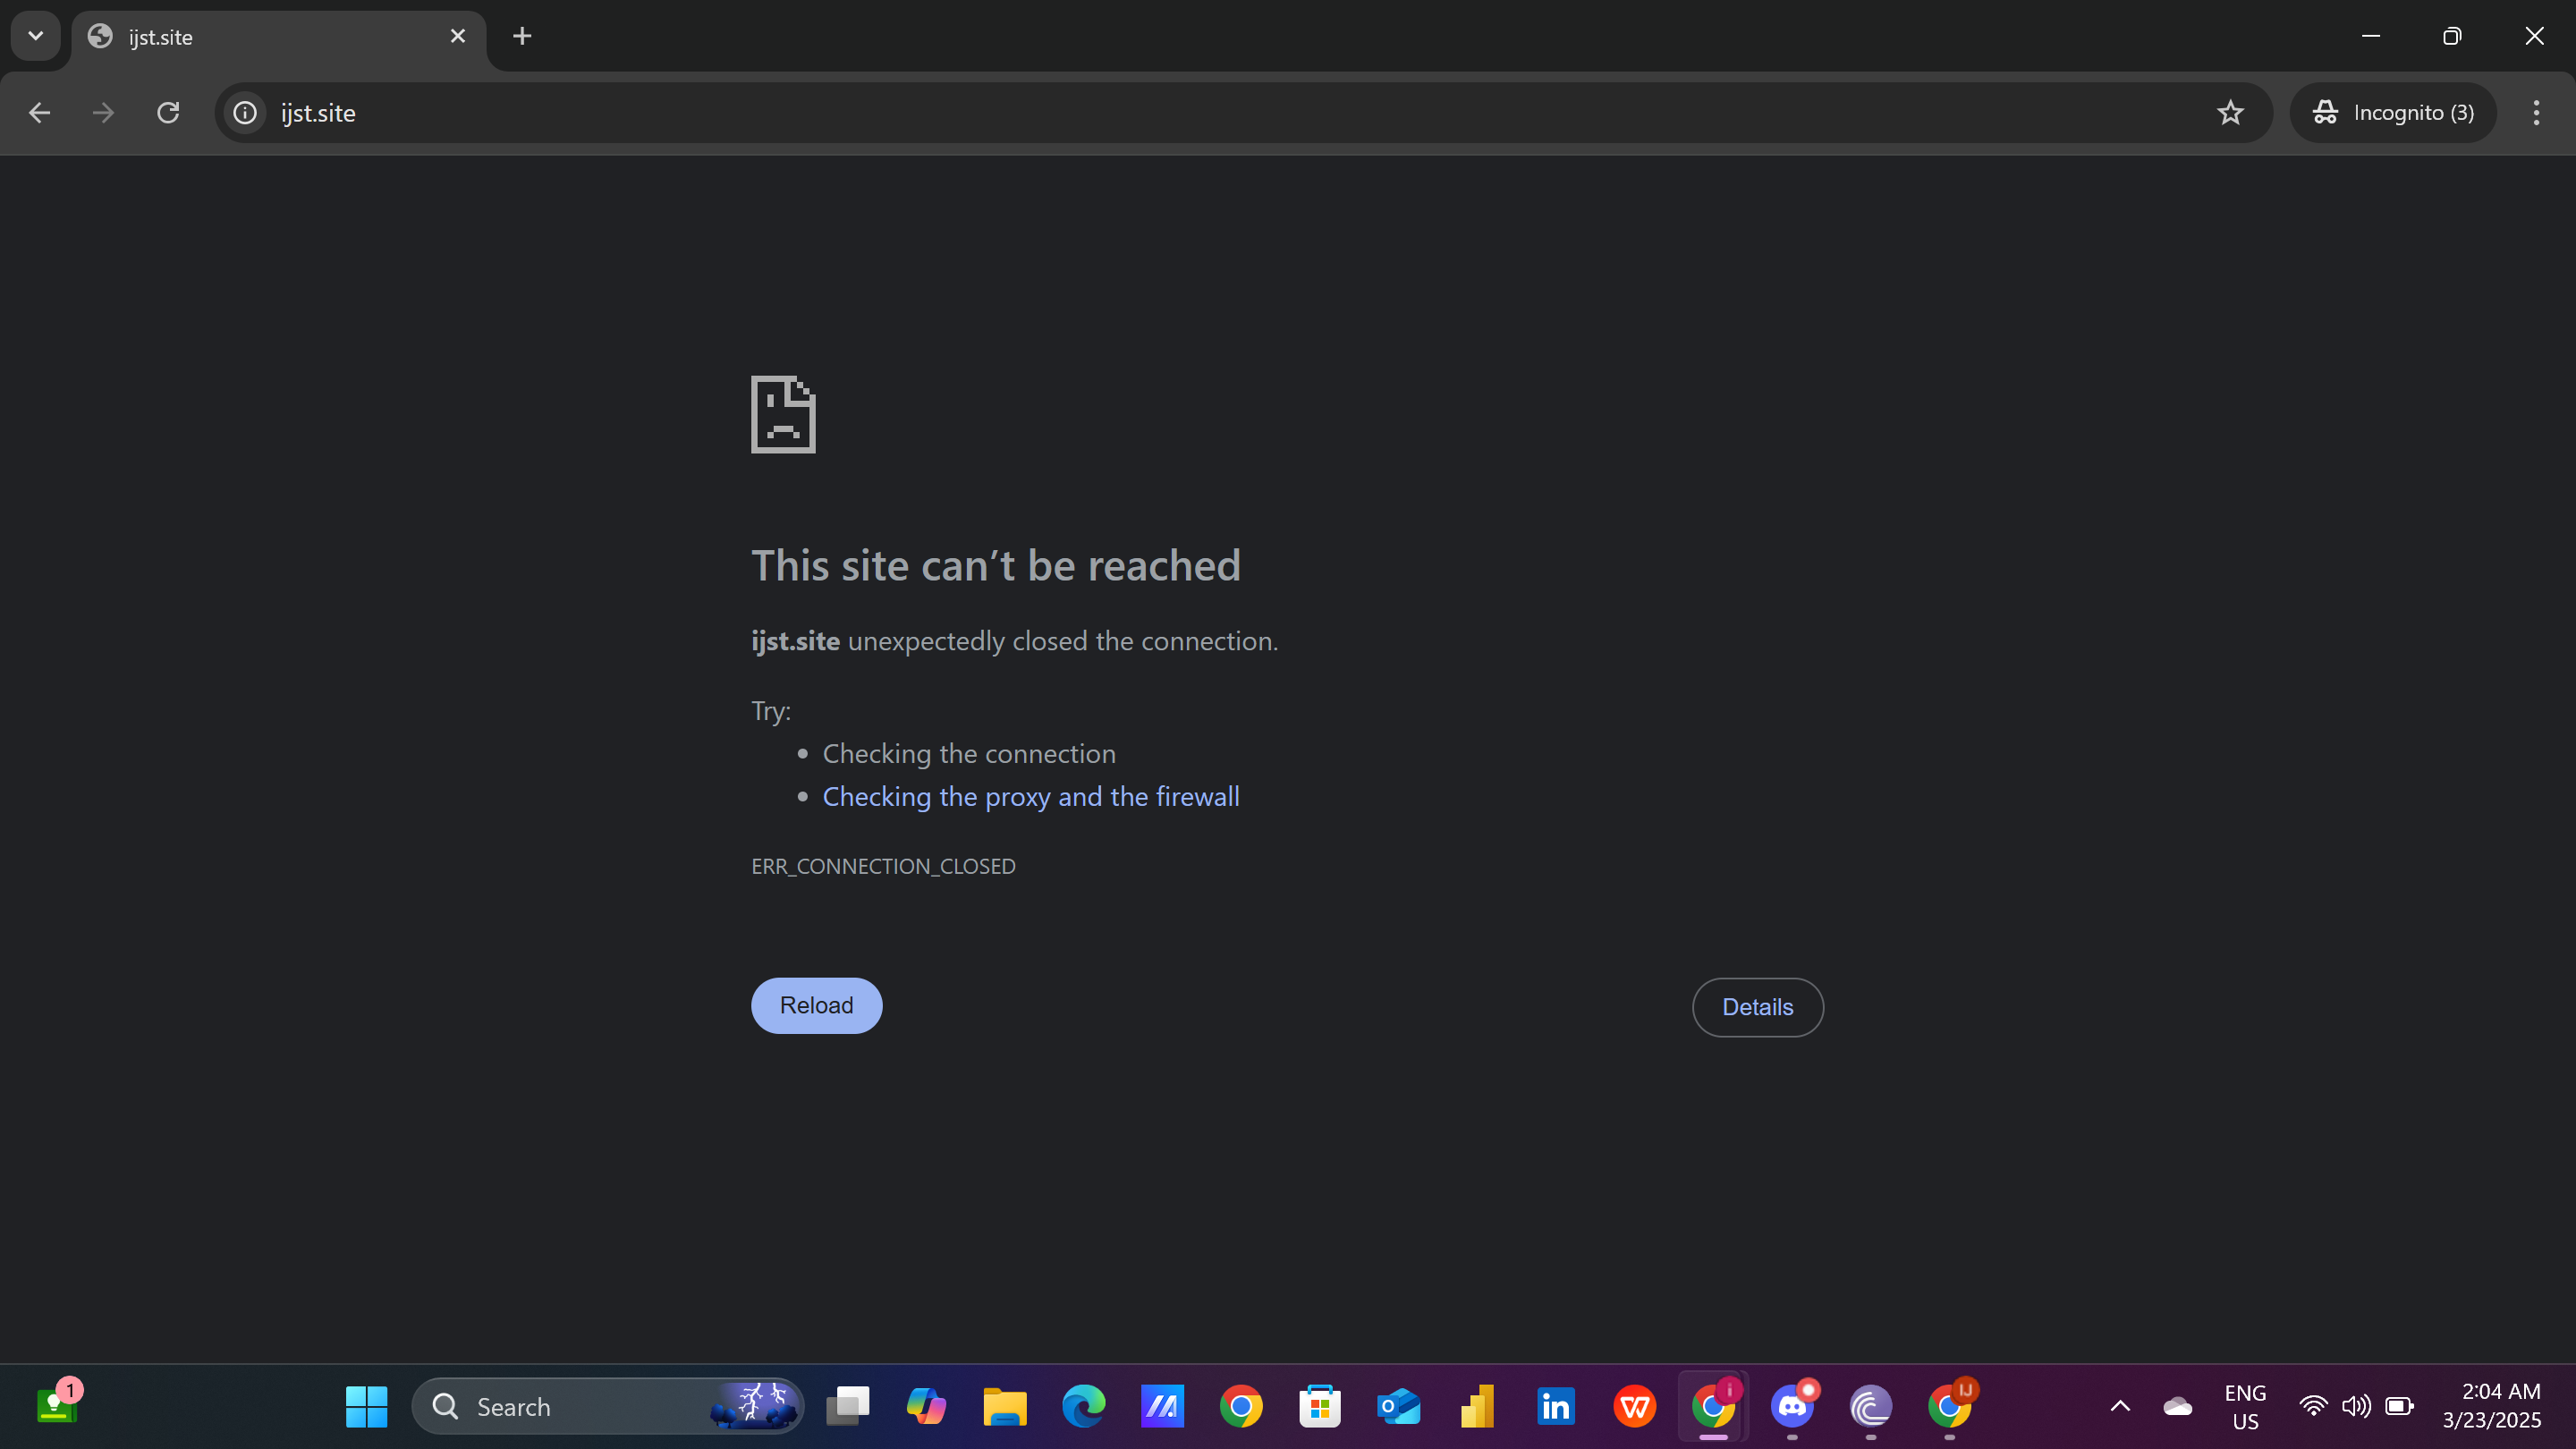
Task: Open Discord from the taskbar
Action: tap(1792, 1407)
